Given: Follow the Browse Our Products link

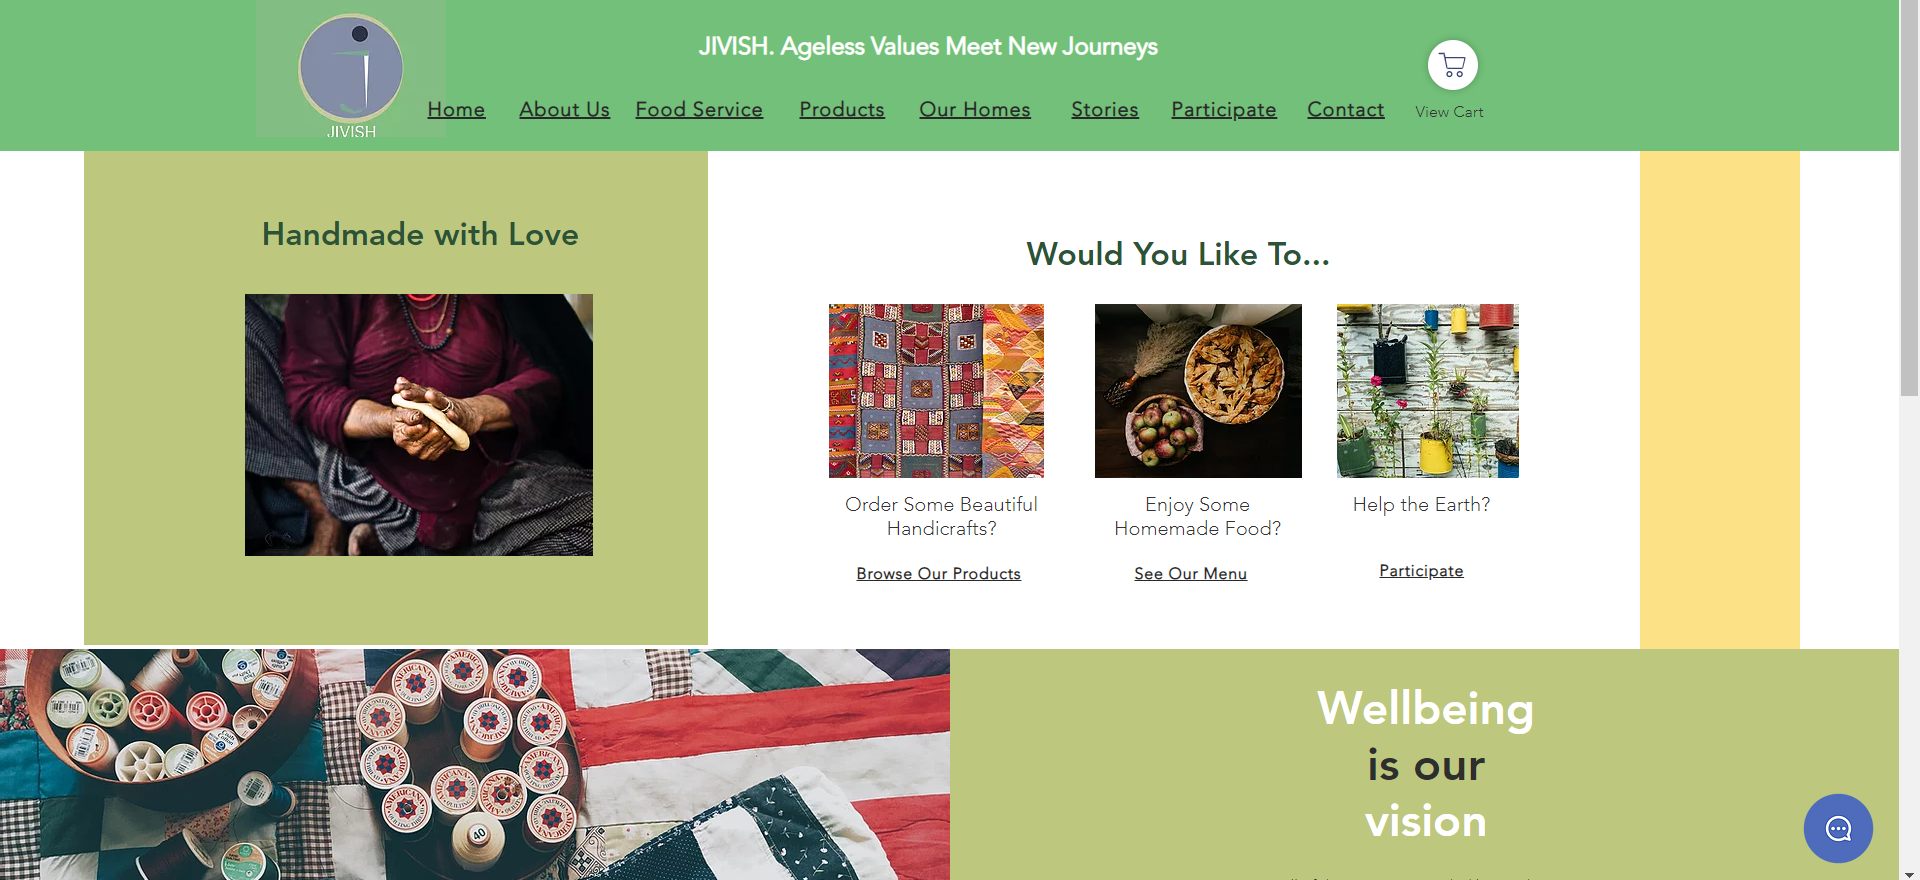Looking at the screenshot, I should (938, 573).
